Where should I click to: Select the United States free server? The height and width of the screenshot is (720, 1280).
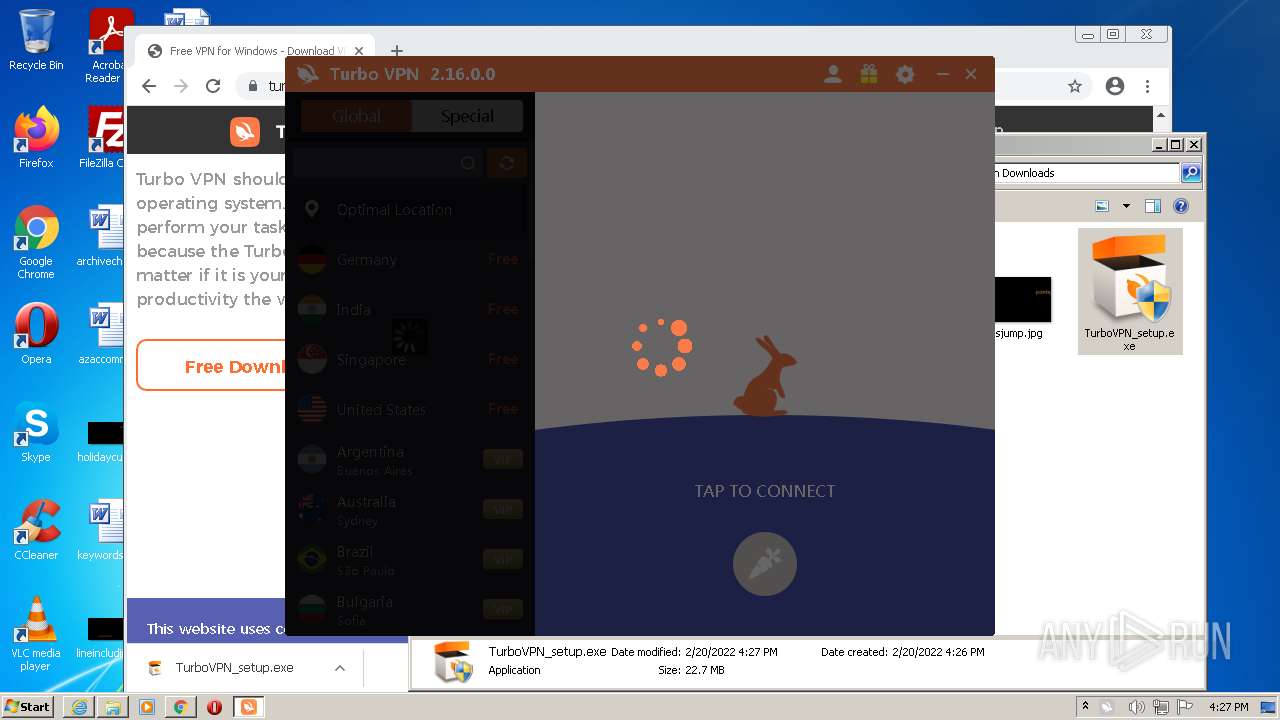410,410
